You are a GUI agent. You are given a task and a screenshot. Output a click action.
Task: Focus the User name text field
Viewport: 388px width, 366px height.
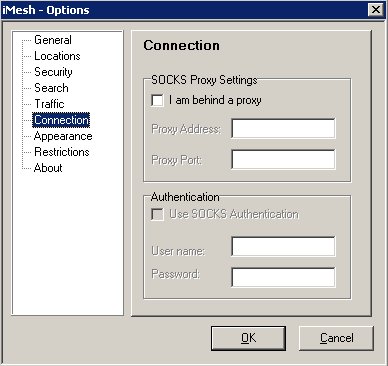pyautogui.click(x=283, y=247)
